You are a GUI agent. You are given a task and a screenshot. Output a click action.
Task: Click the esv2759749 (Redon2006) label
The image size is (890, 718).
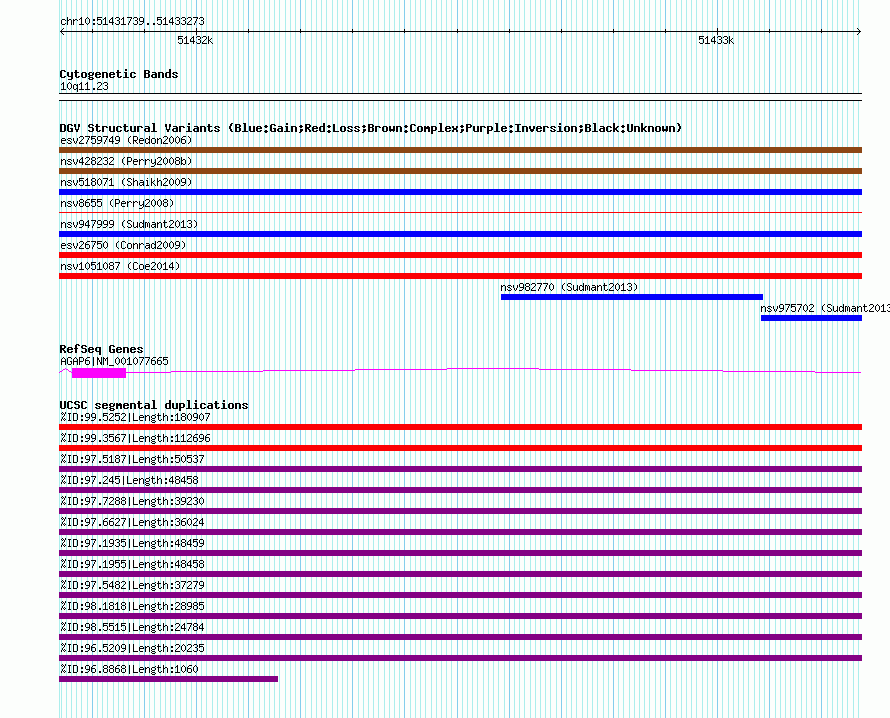coord(126,140)
